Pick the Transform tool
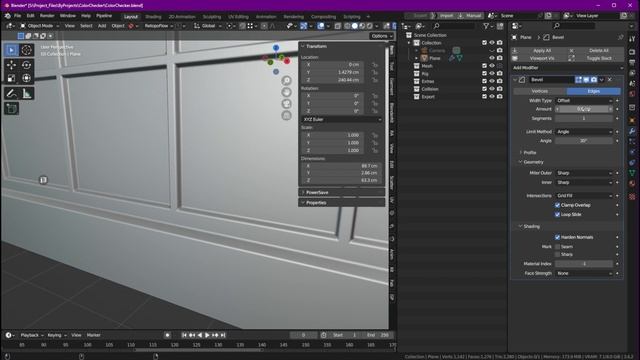The height and width of the screenshot is (360, 640). pos(27,78)
